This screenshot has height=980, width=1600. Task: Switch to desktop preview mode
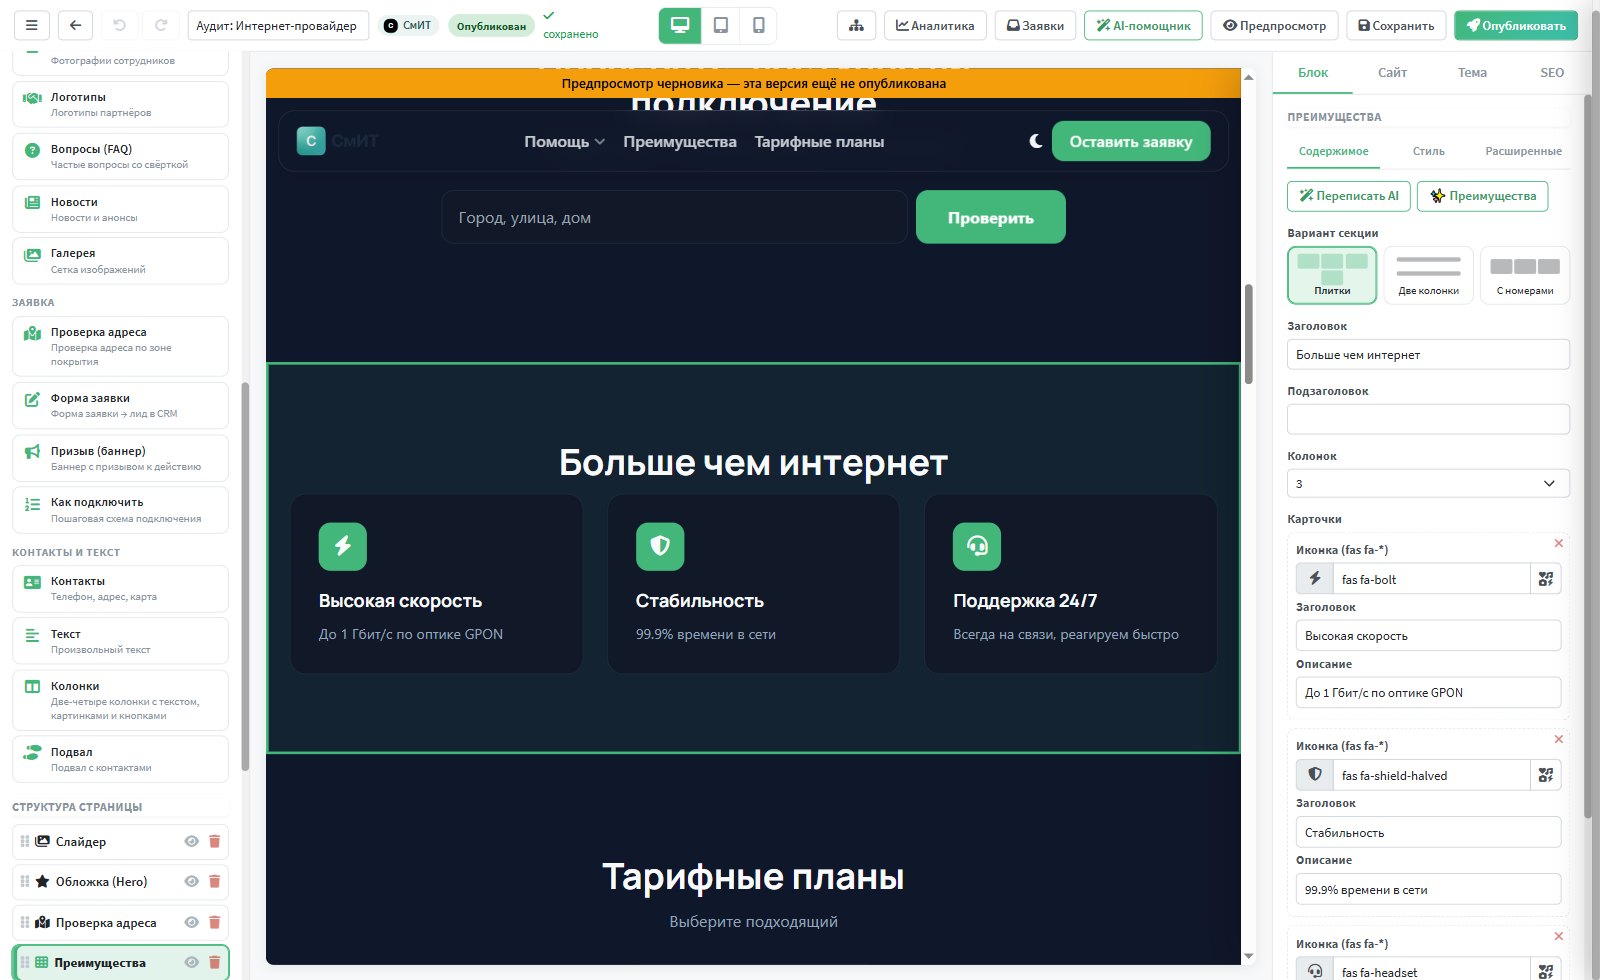click(680, 26)
